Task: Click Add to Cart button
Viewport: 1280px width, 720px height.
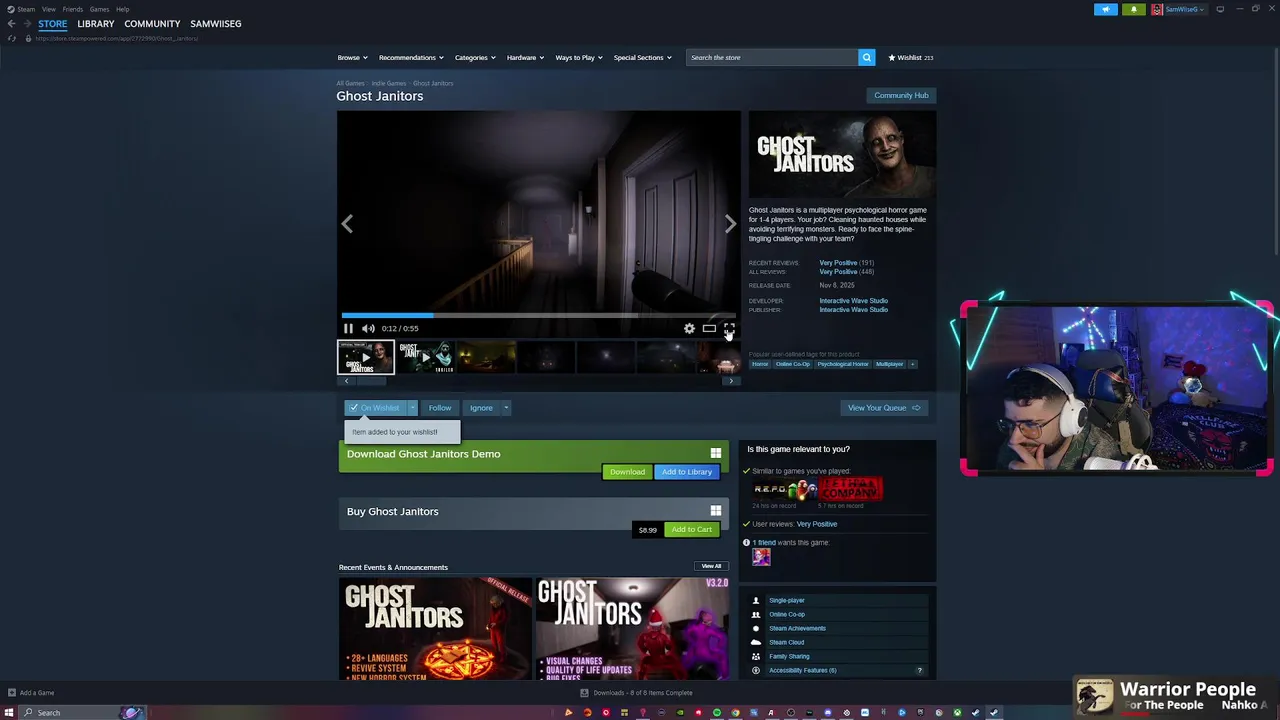Action: [692, 529]
